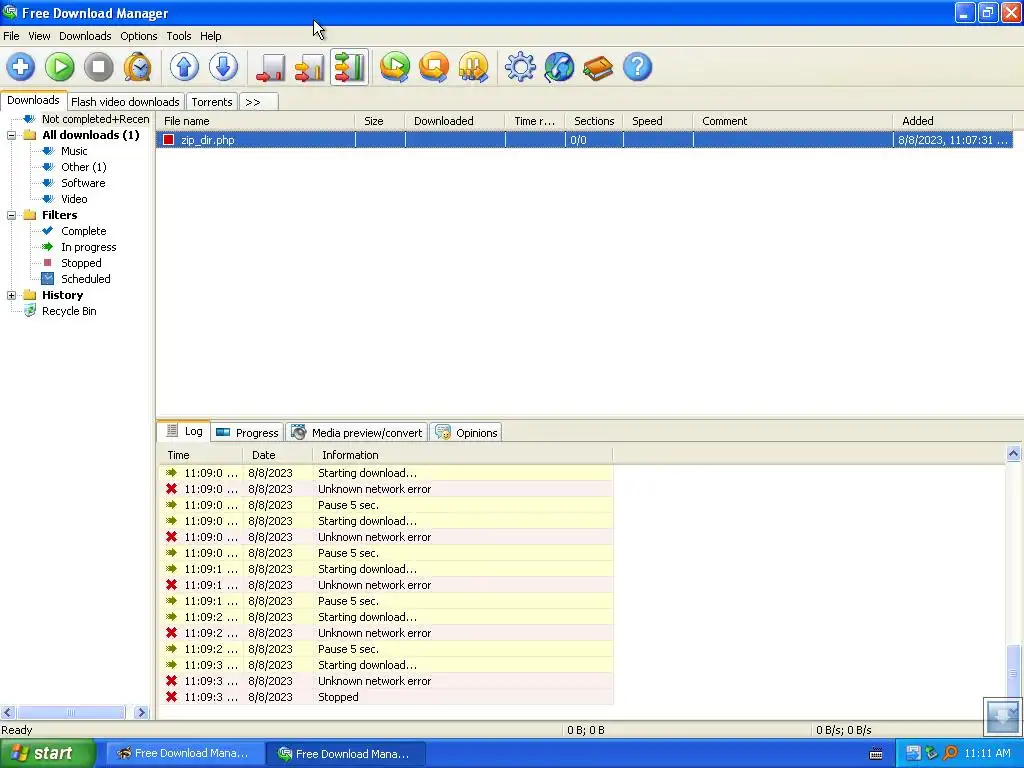Select the zip_dir.php download row
Viewport: 1024px width, 768px height.
pyautogui.click(x=584, y=140)
